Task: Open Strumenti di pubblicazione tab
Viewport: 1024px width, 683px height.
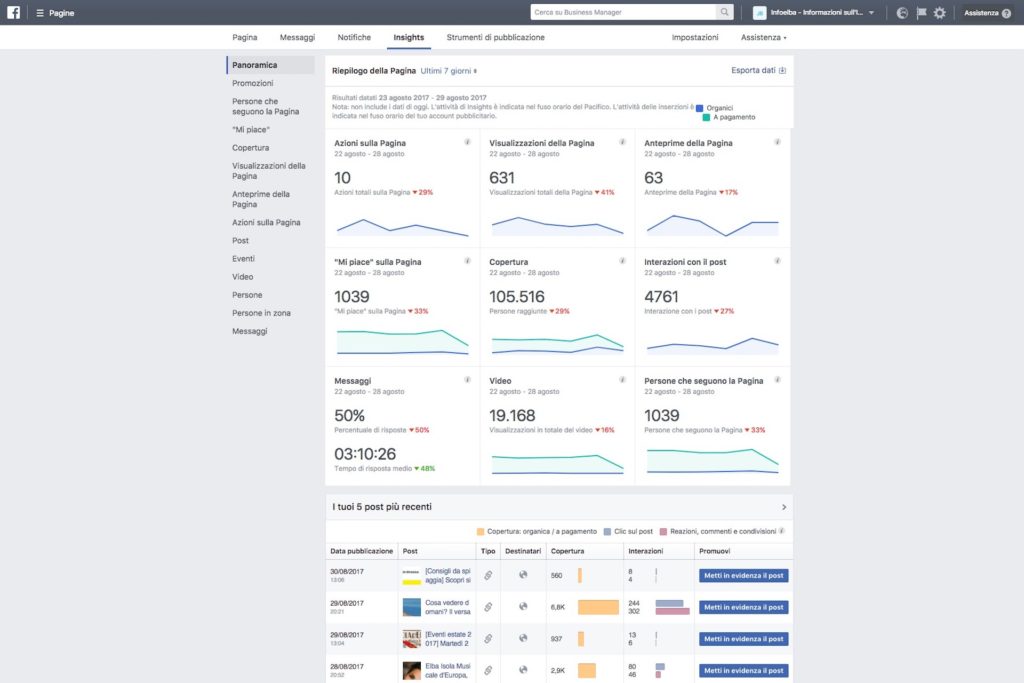Action: [496, 37]
